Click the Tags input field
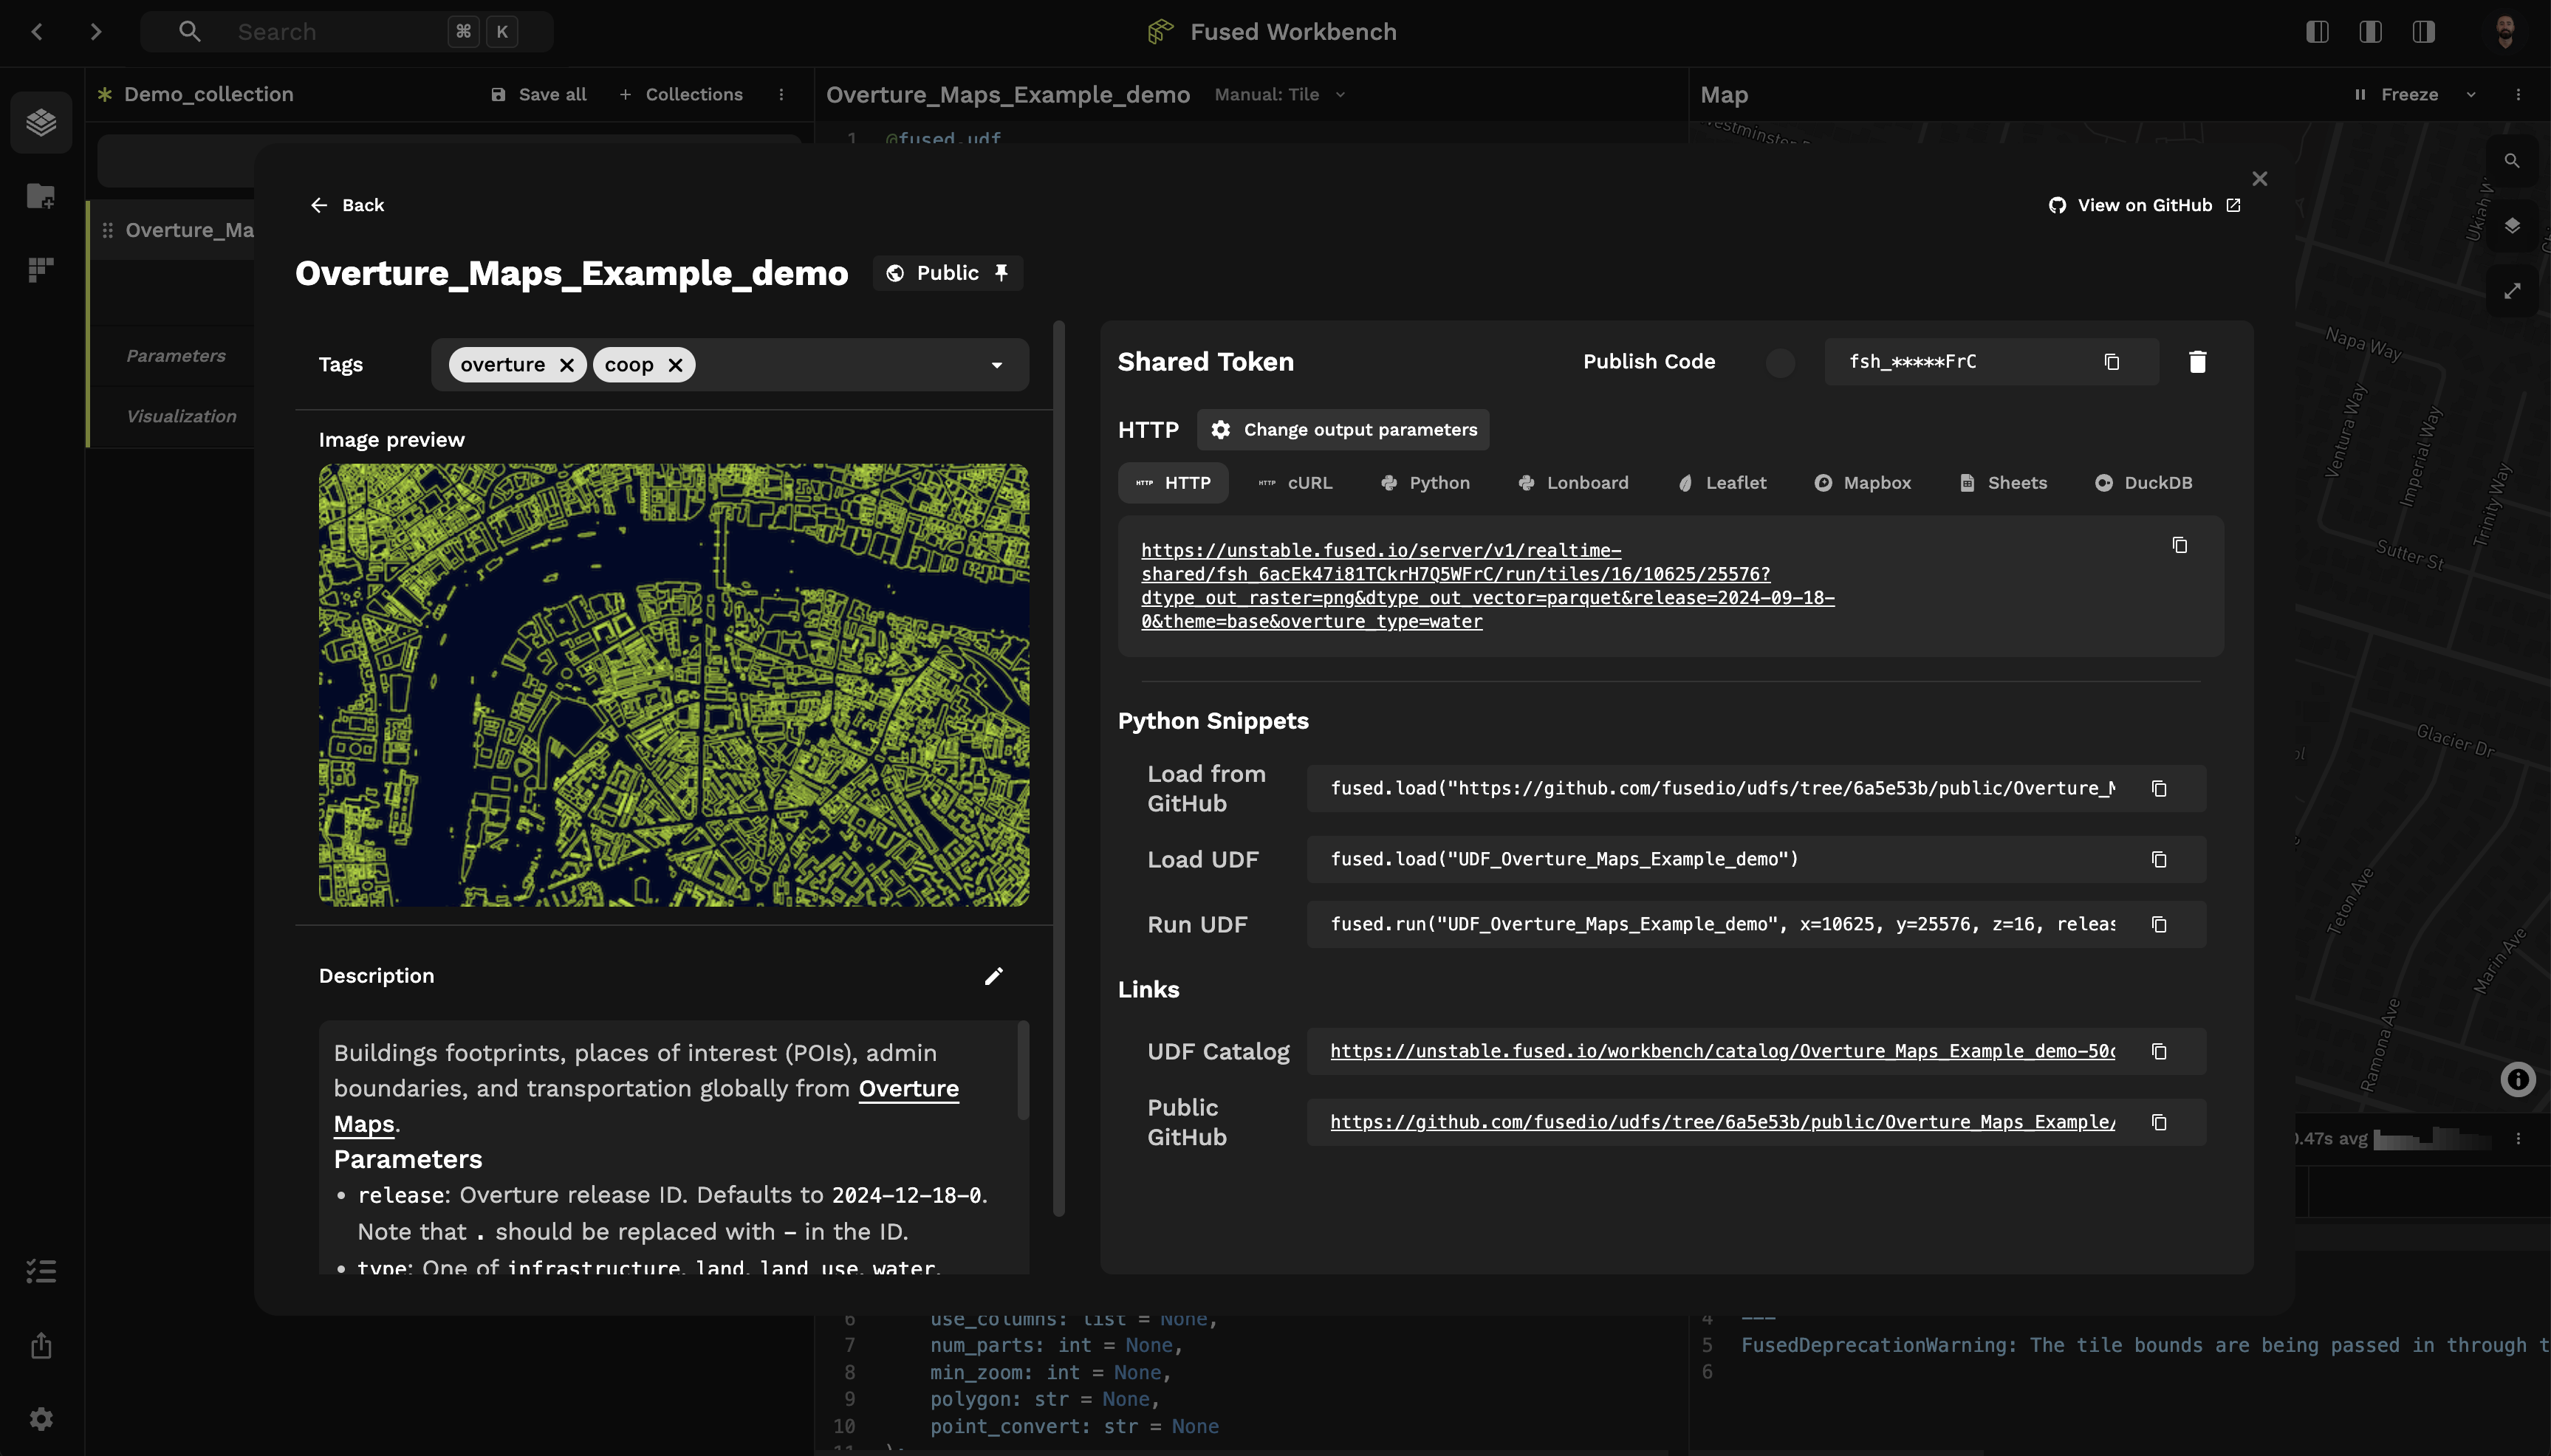The height and width of the screenshot is (1456, 2551). point(730,365)
